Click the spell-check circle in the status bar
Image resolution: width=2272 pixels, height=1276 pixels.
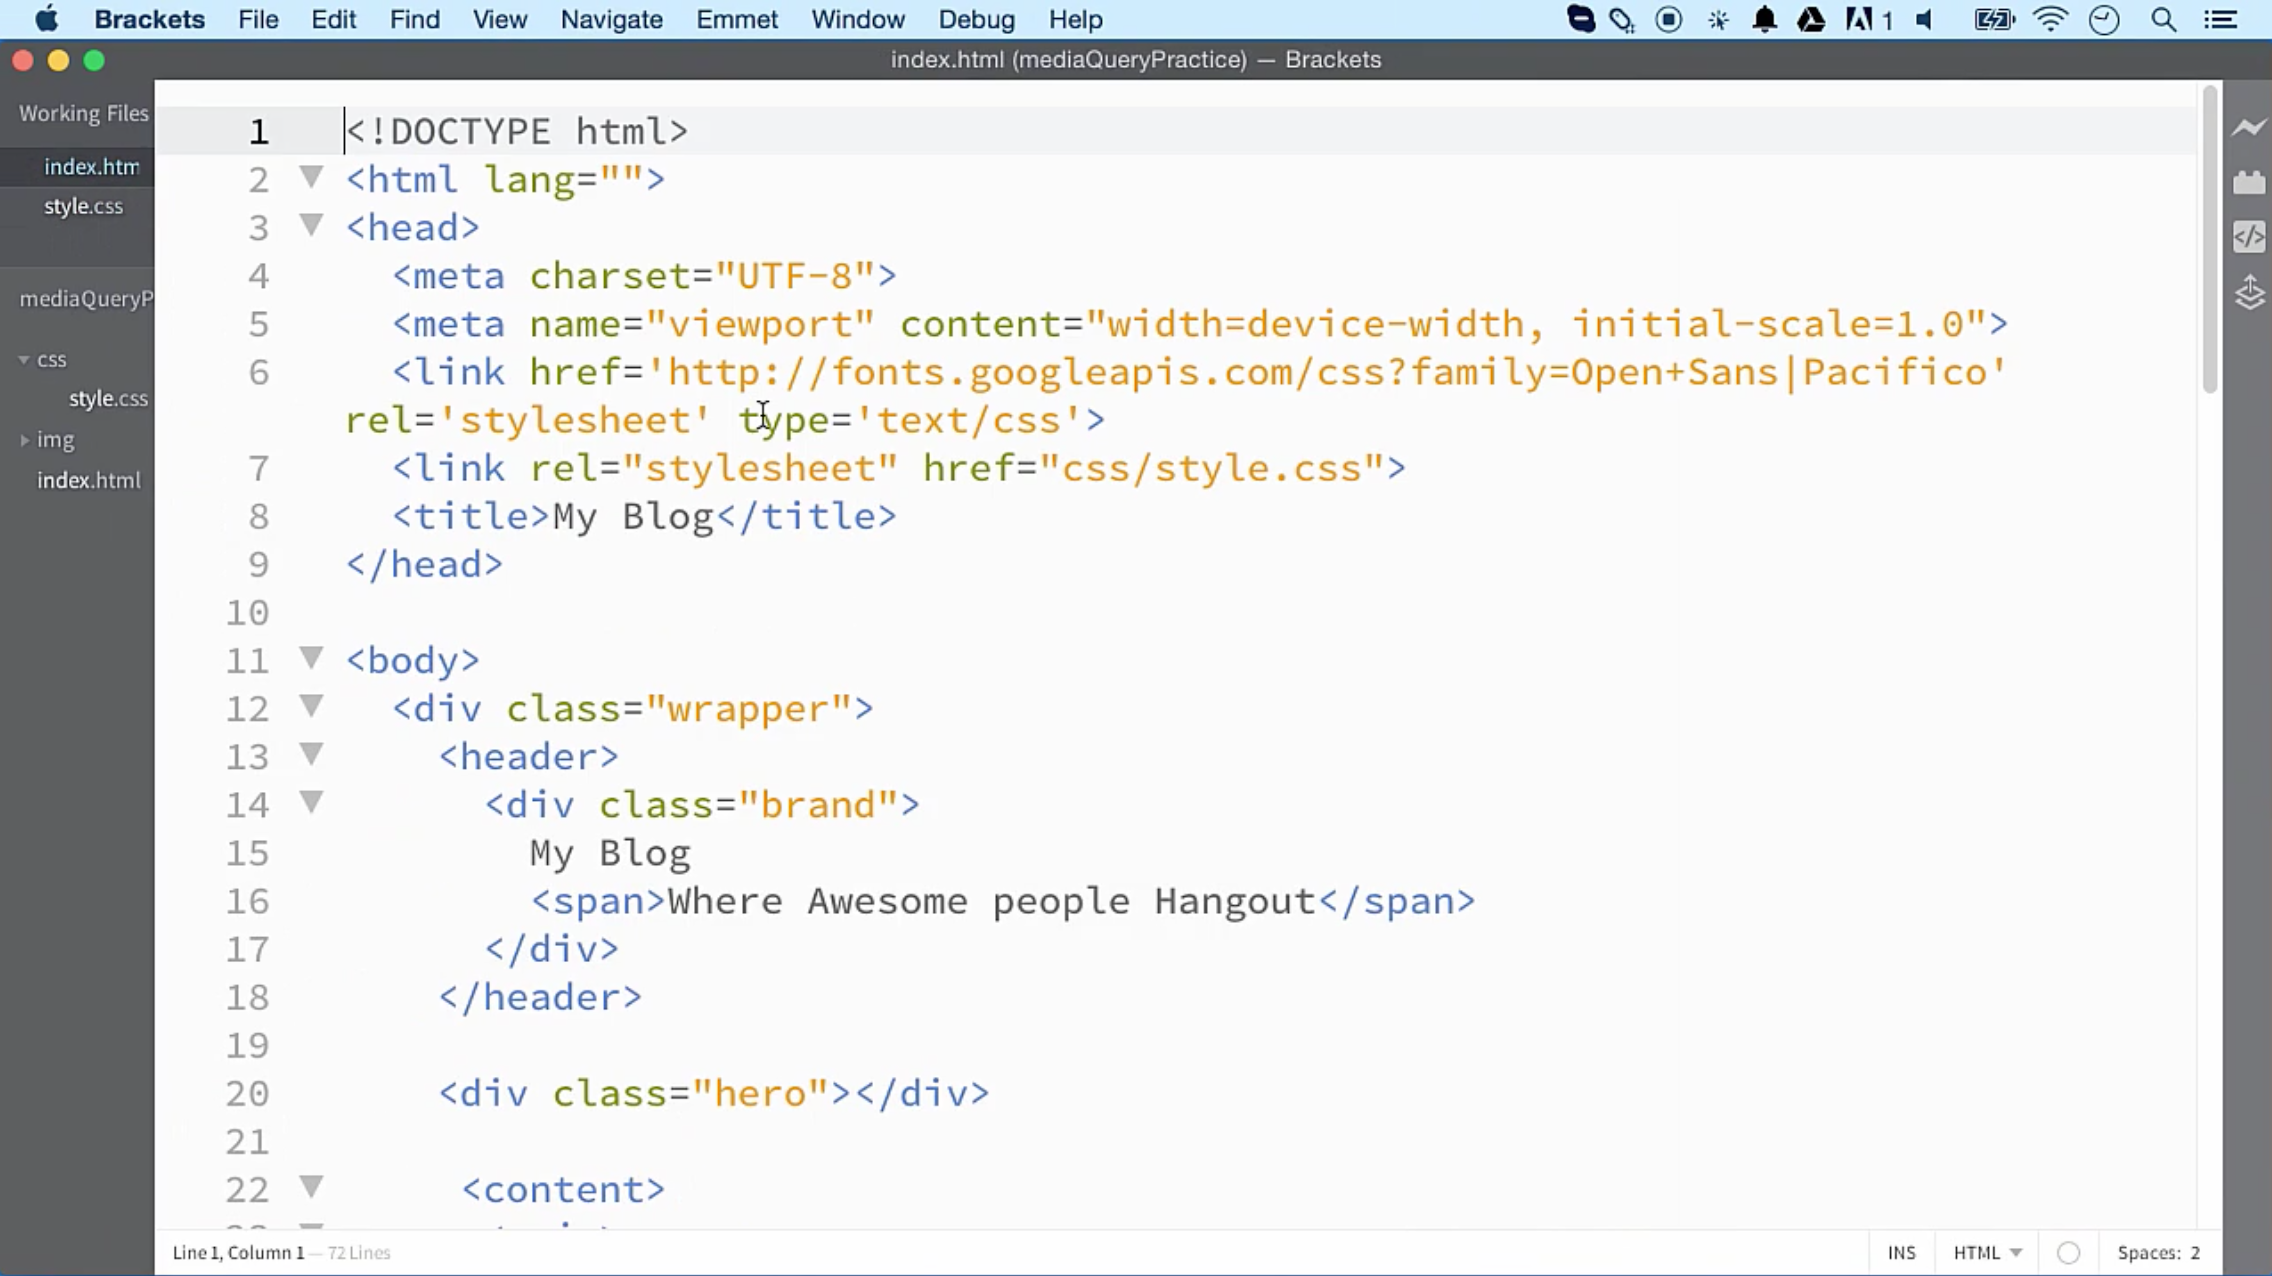tap(2068, 1251)
